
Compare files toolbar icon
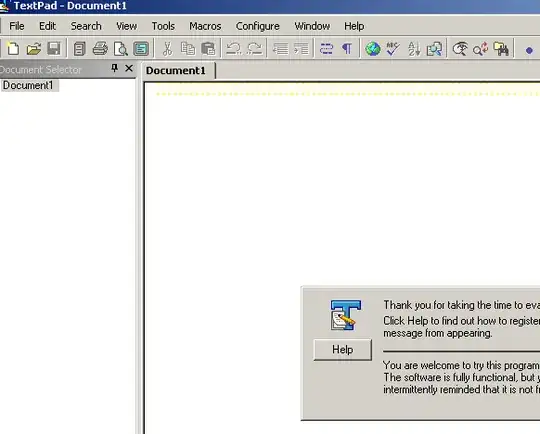tap(434, 49)
